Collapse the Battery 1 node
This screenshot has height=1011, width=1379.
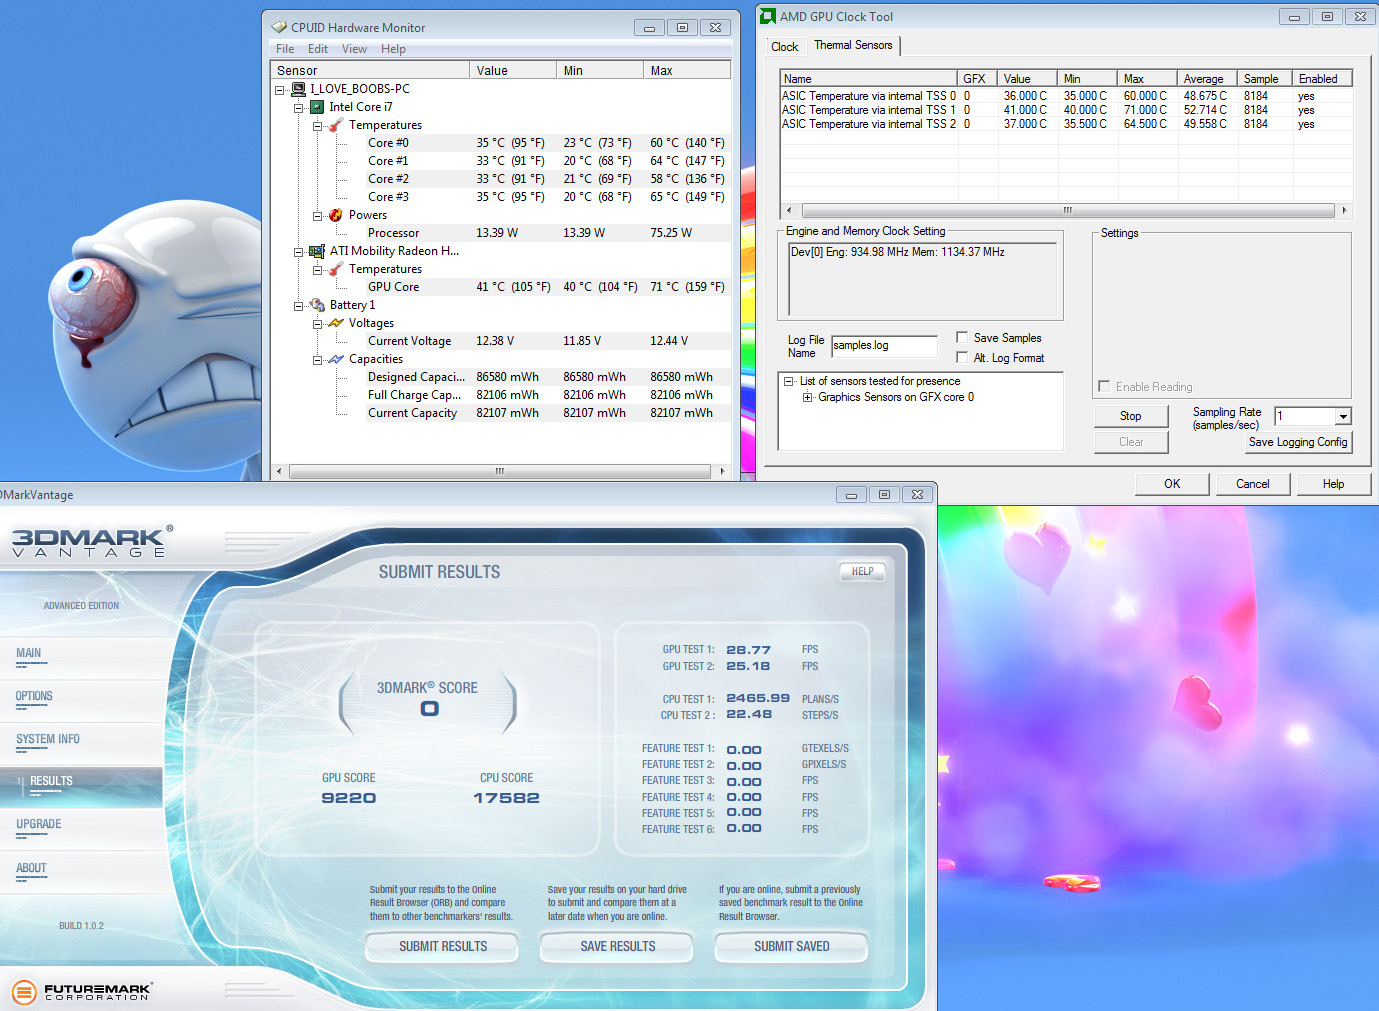tap(299, 306)
